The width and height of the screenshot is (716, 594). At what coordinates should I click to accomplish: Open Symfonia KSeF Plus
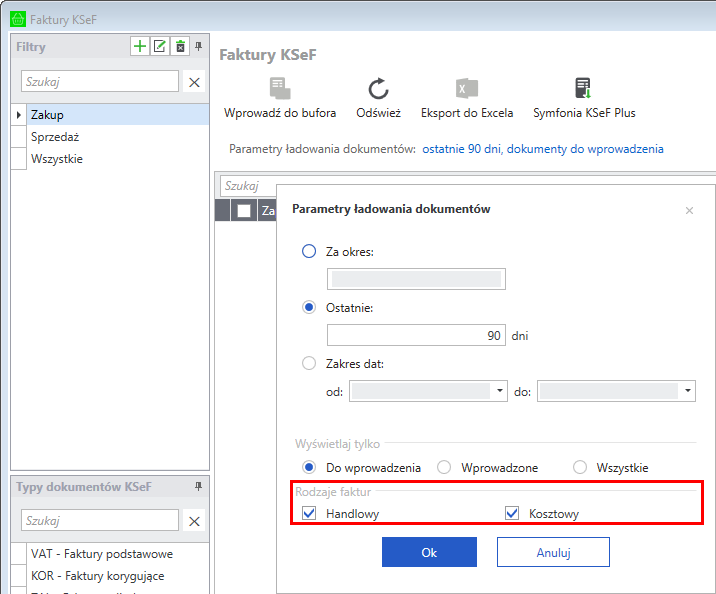584,89
